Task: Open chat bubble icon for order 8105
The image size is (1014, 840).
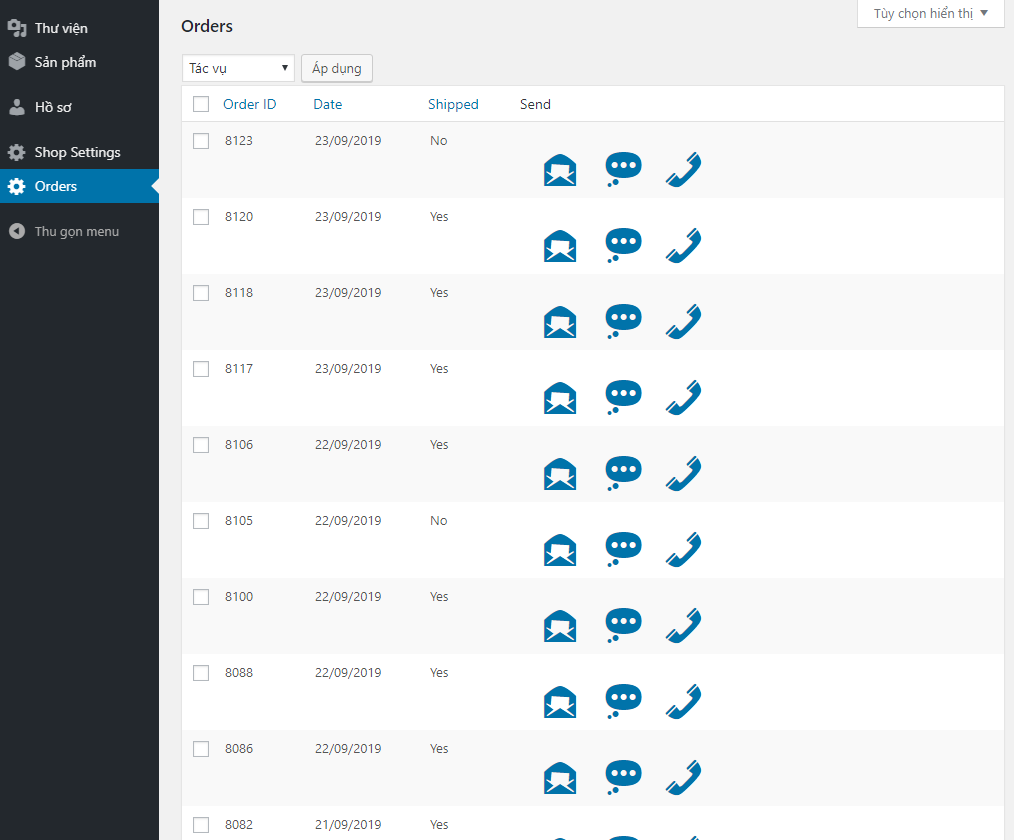Action: [x=623, y=550]
